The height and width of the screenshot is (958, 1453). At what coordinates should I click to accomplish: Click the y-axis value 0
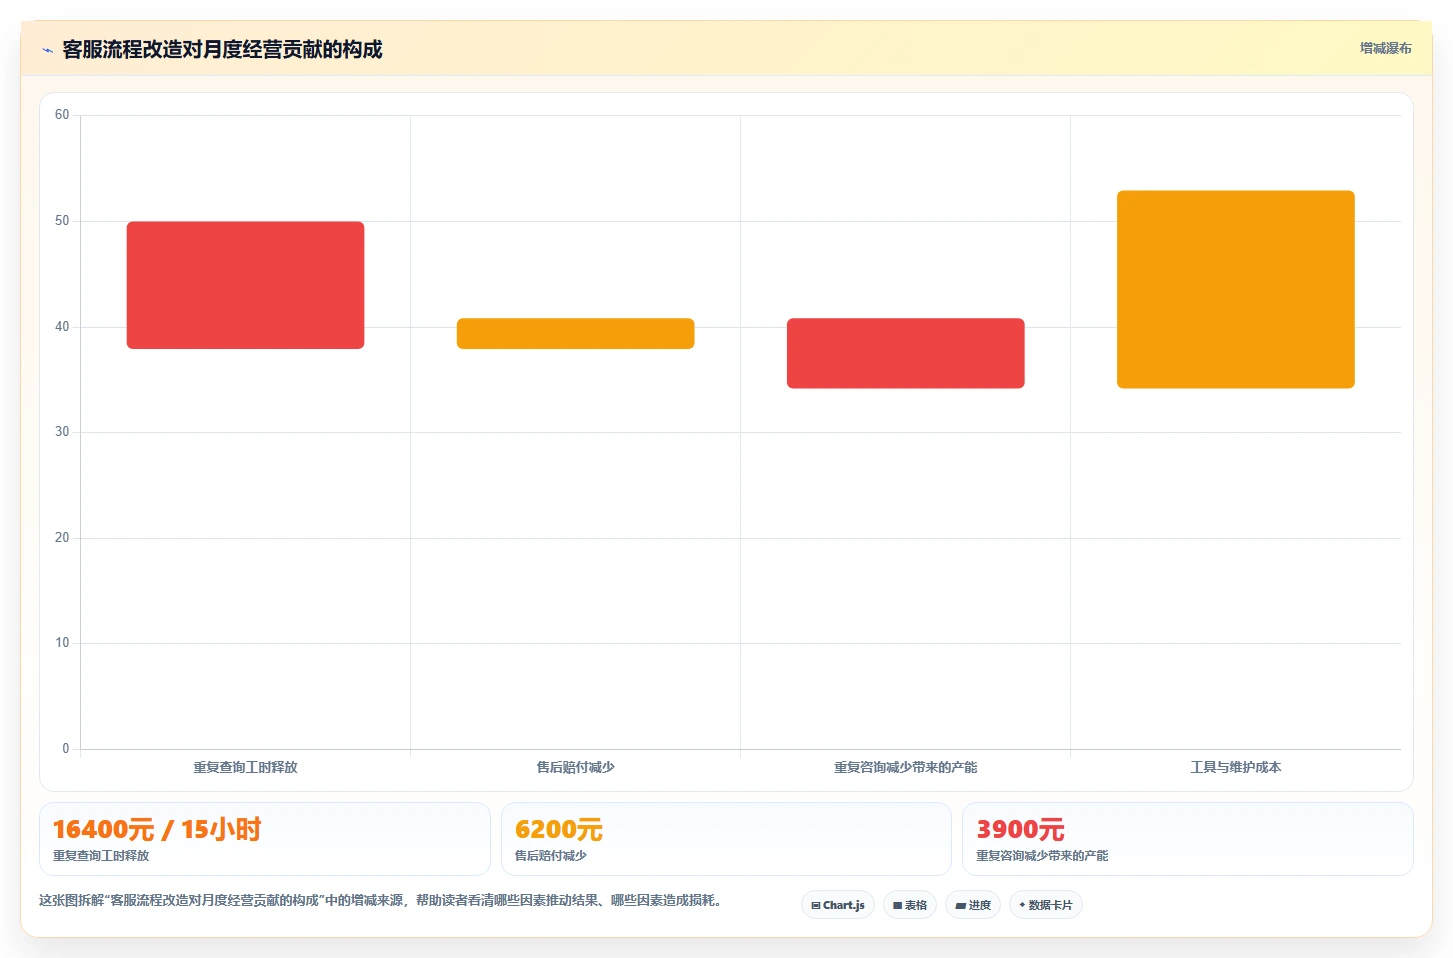(66, 749)
